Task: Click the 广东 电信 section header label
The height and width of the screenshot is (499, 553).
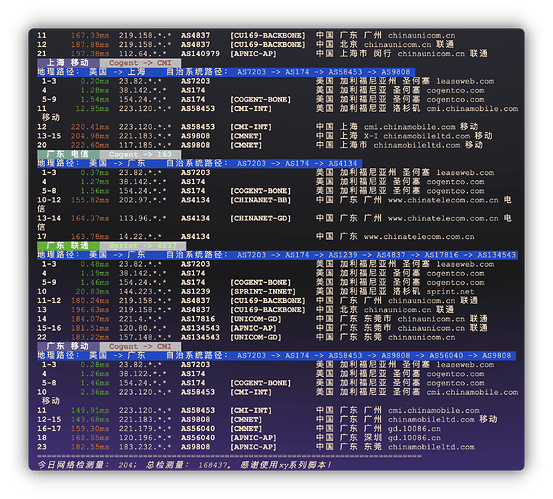Action: click(x=68, y=154)
